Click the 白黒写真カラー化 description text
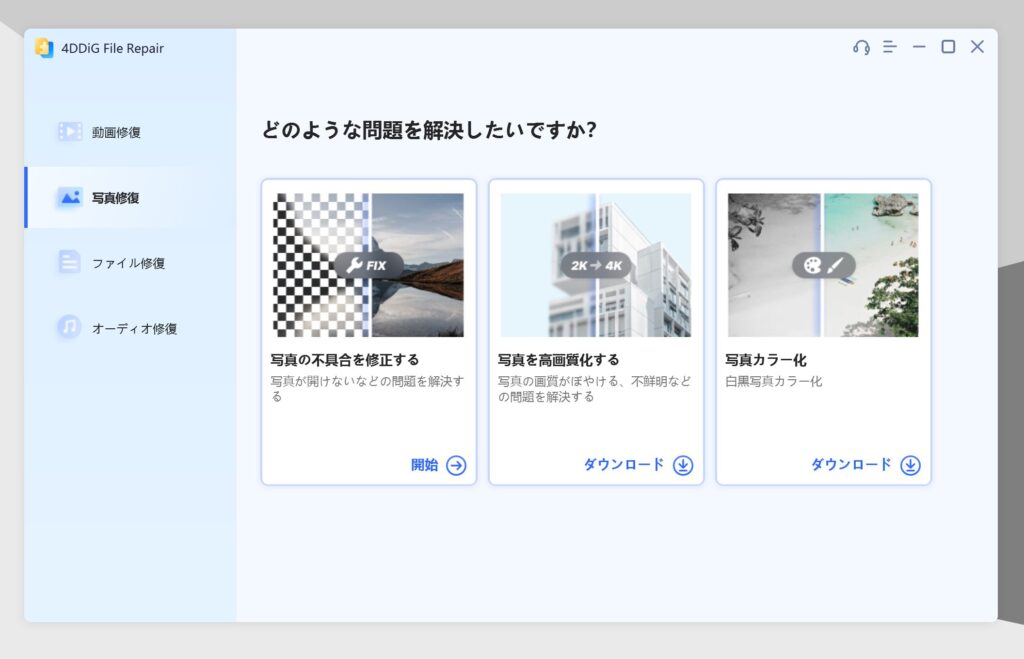 pos(774,381)
